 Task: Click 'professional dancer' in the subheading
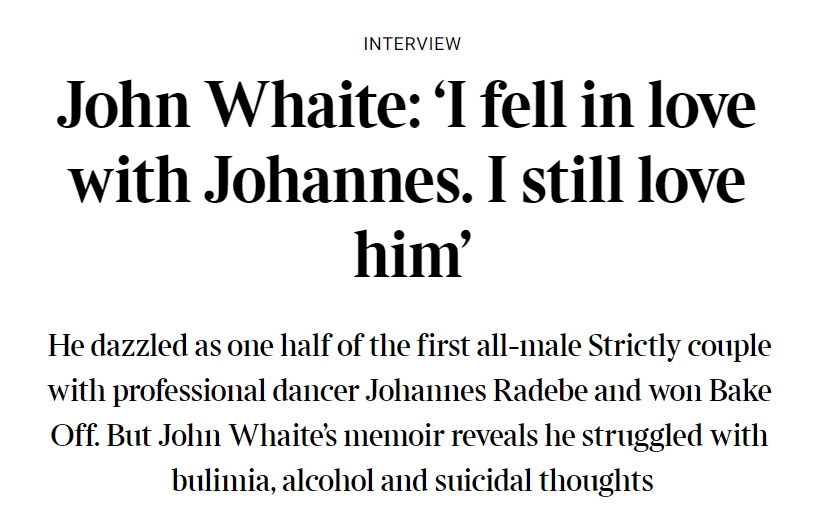(x=236, y=393)
